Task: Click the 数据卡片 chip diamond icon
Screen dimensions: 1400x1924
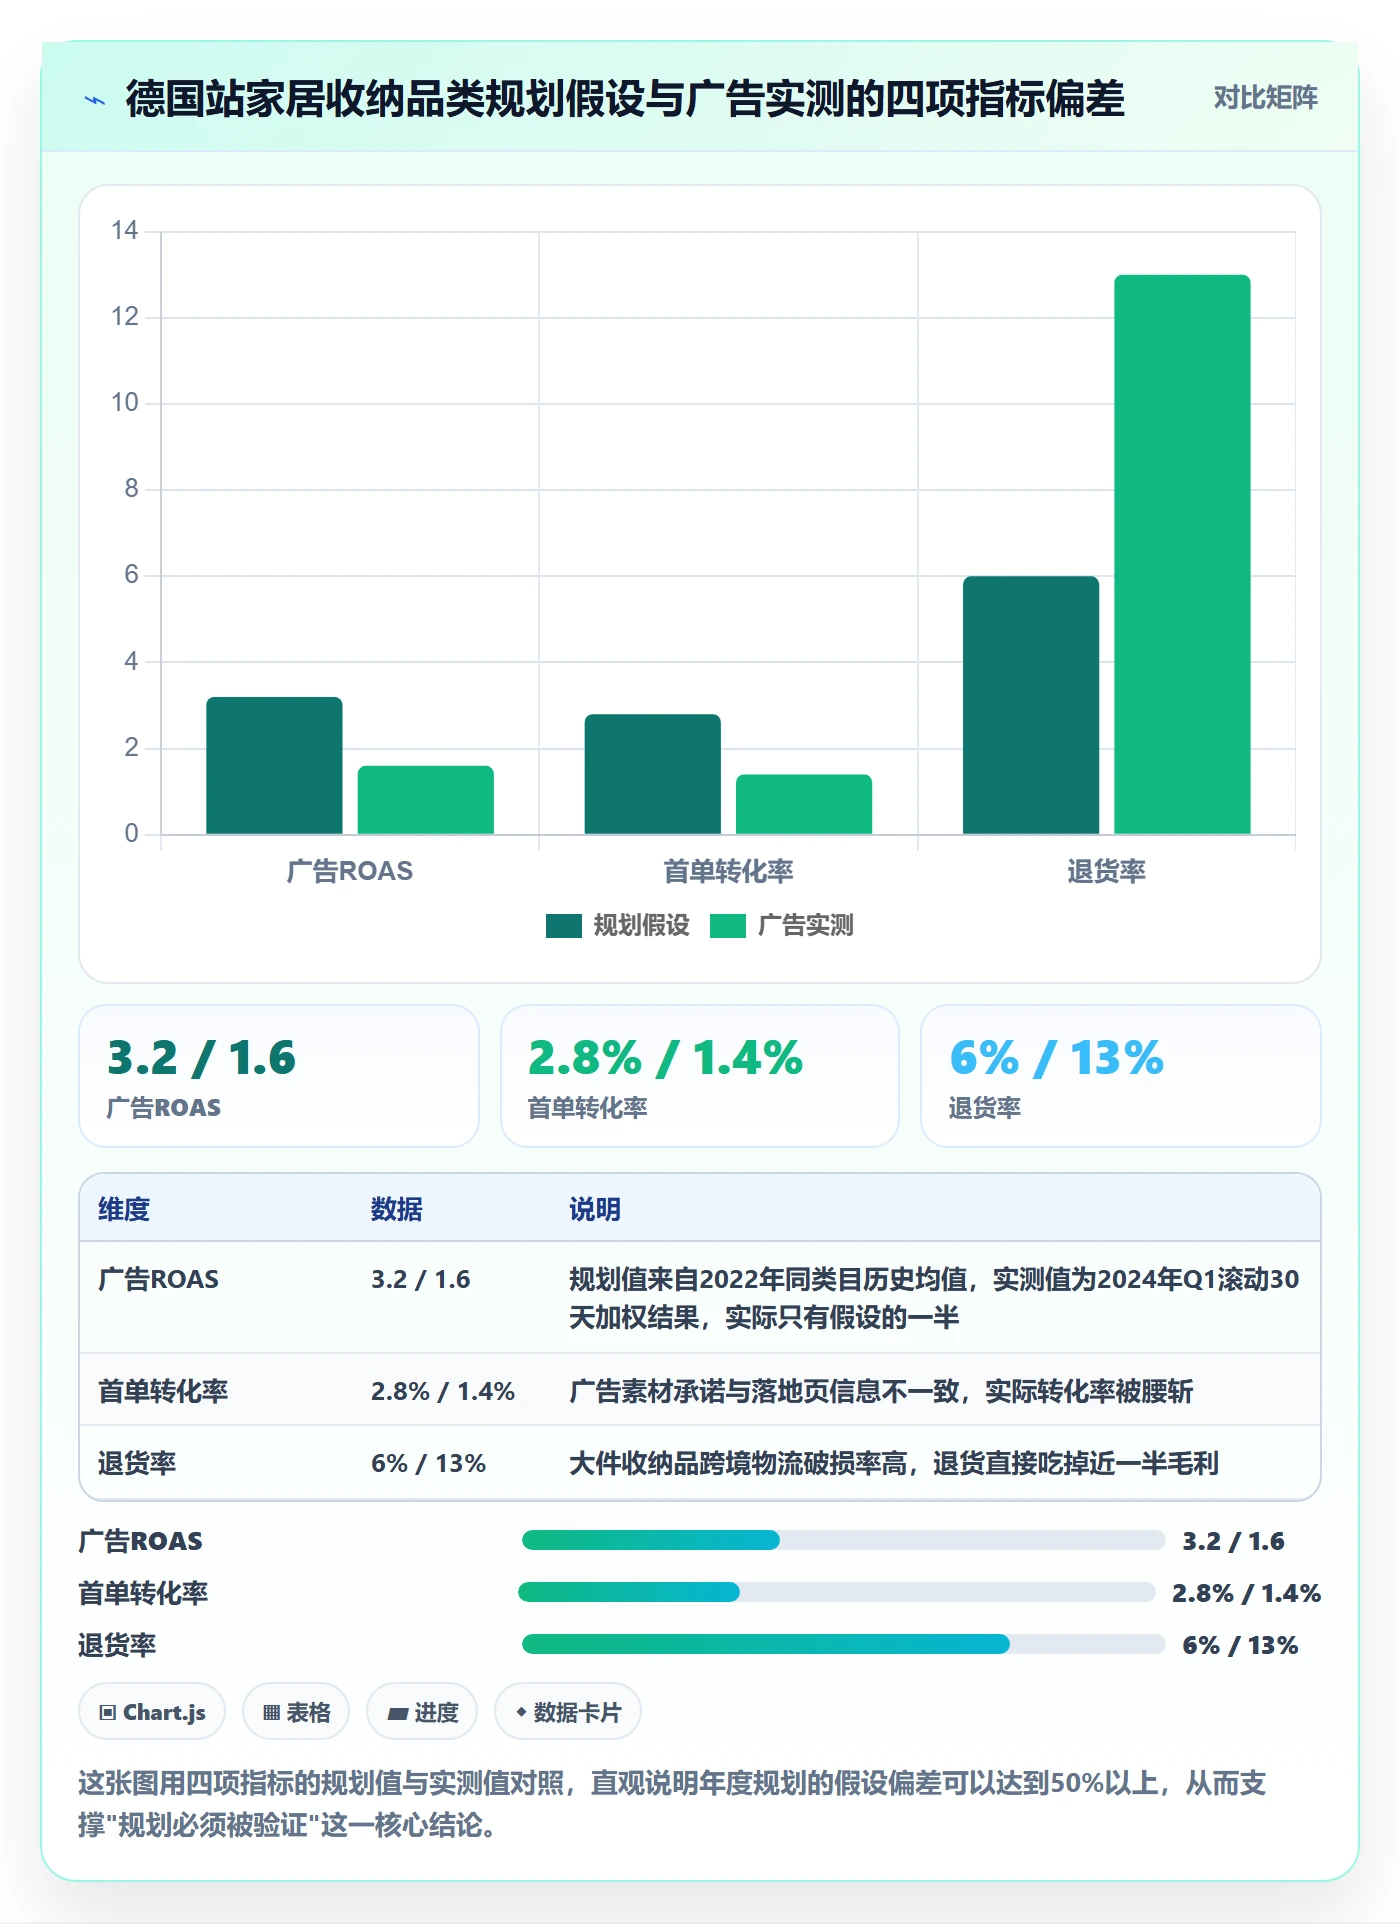Action: pos(521,1712)
